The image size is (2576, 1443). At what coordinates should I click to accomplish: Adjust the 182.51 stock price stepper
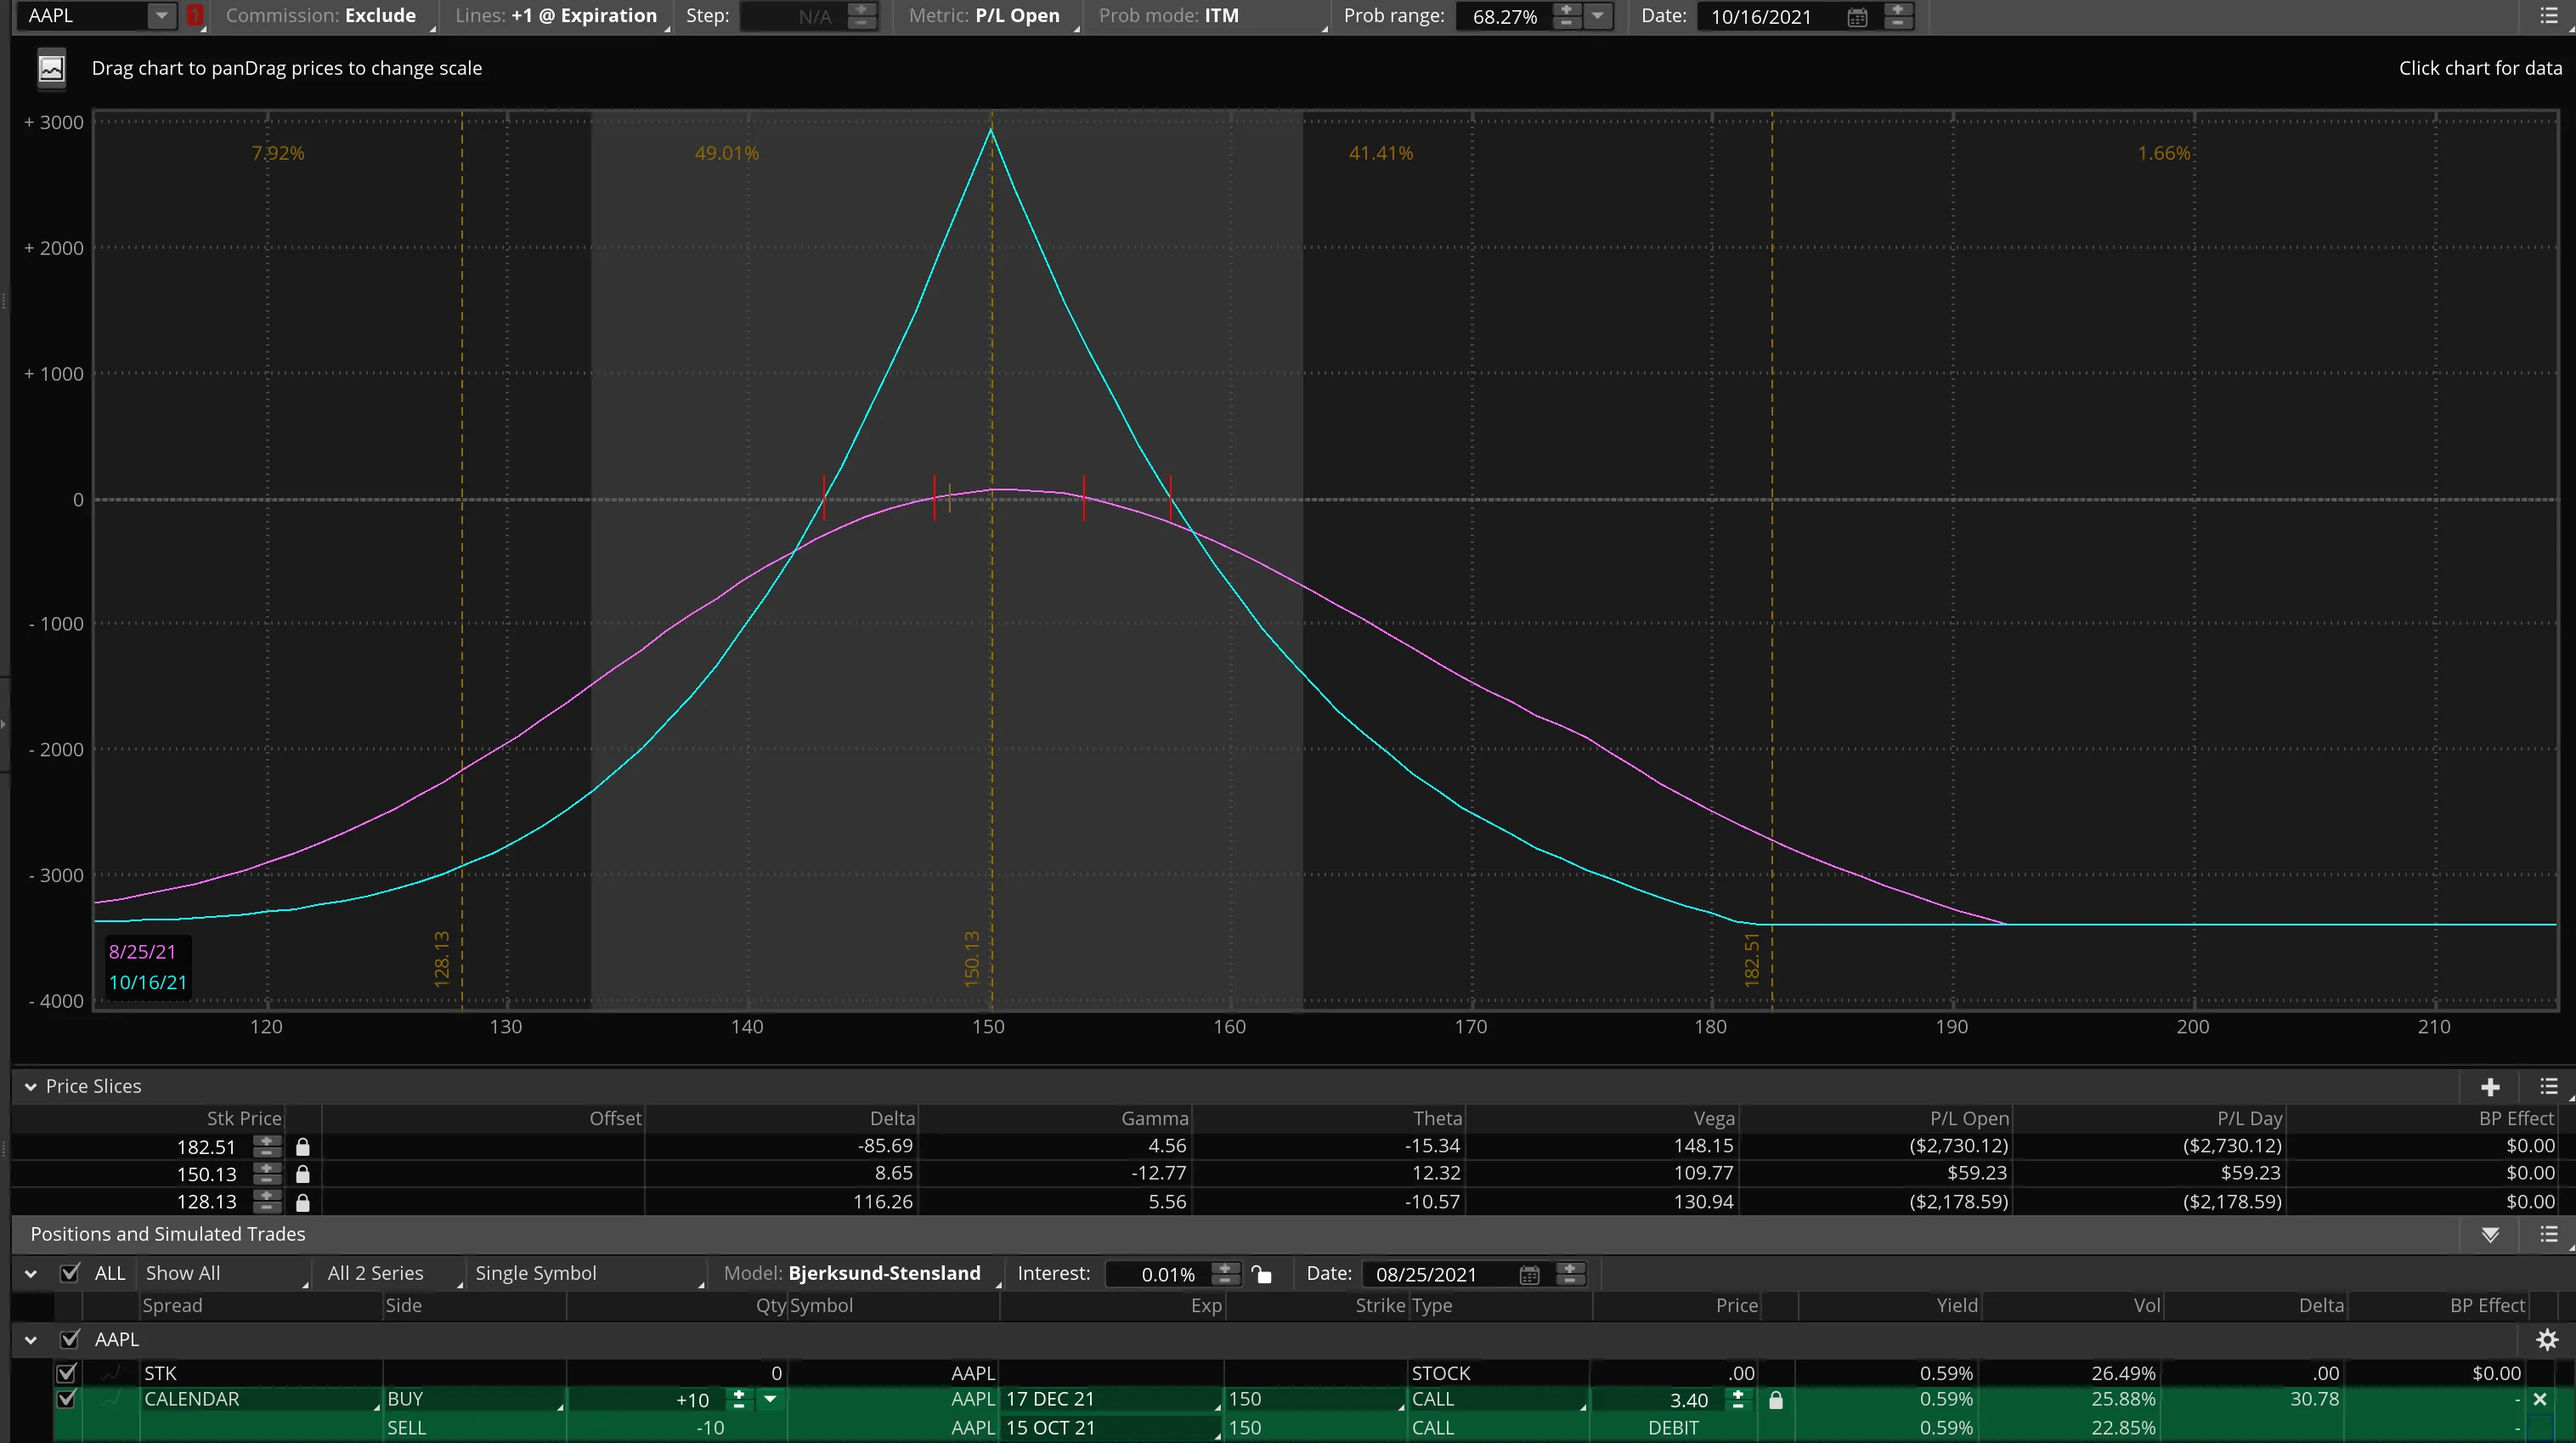[x=267, y=1146]
